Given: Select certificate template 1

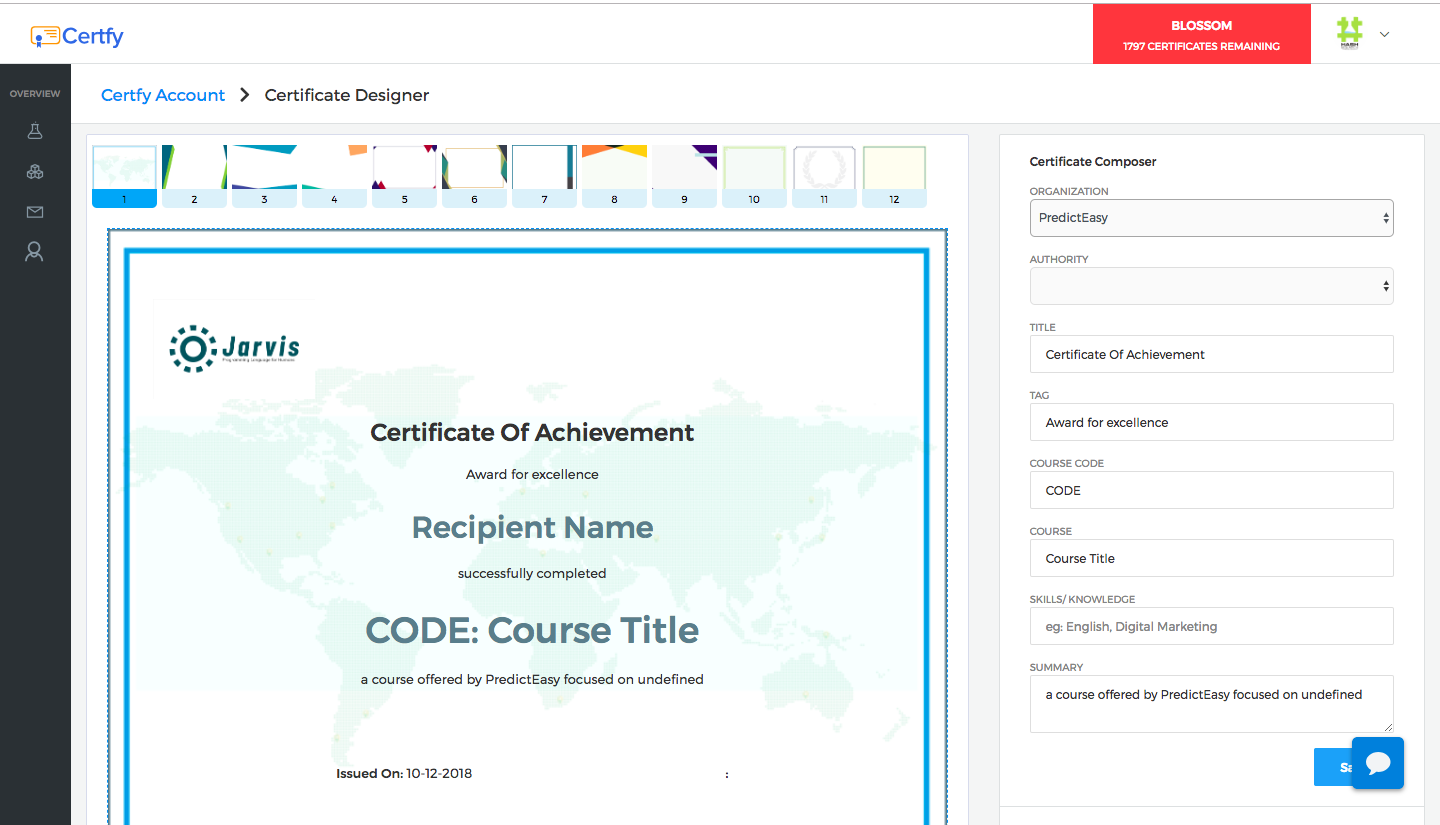Looking at the screenshot, I should point(124,177).
